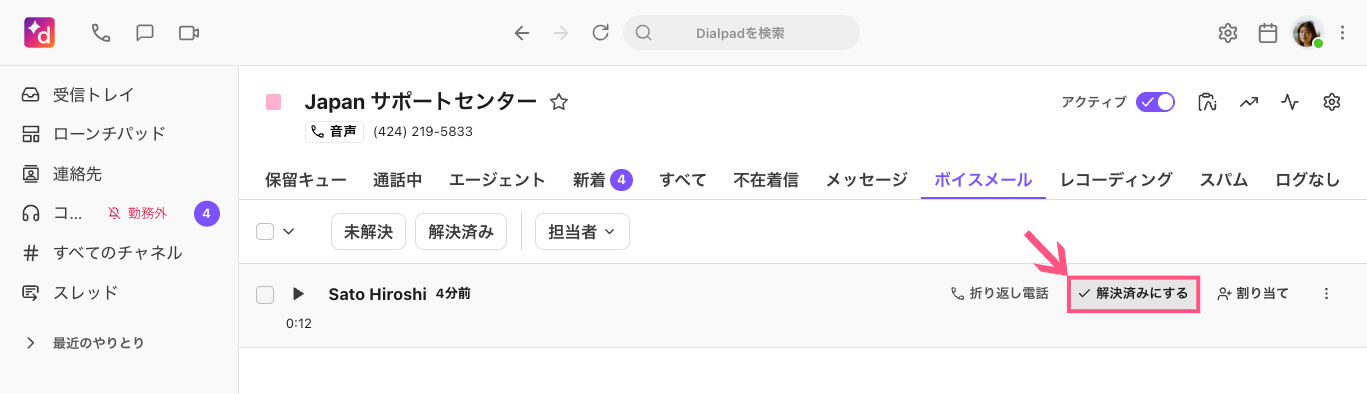Start a new message via chat bubble icon
This screenshot has height=394, width=1367.
click(144, 33)
